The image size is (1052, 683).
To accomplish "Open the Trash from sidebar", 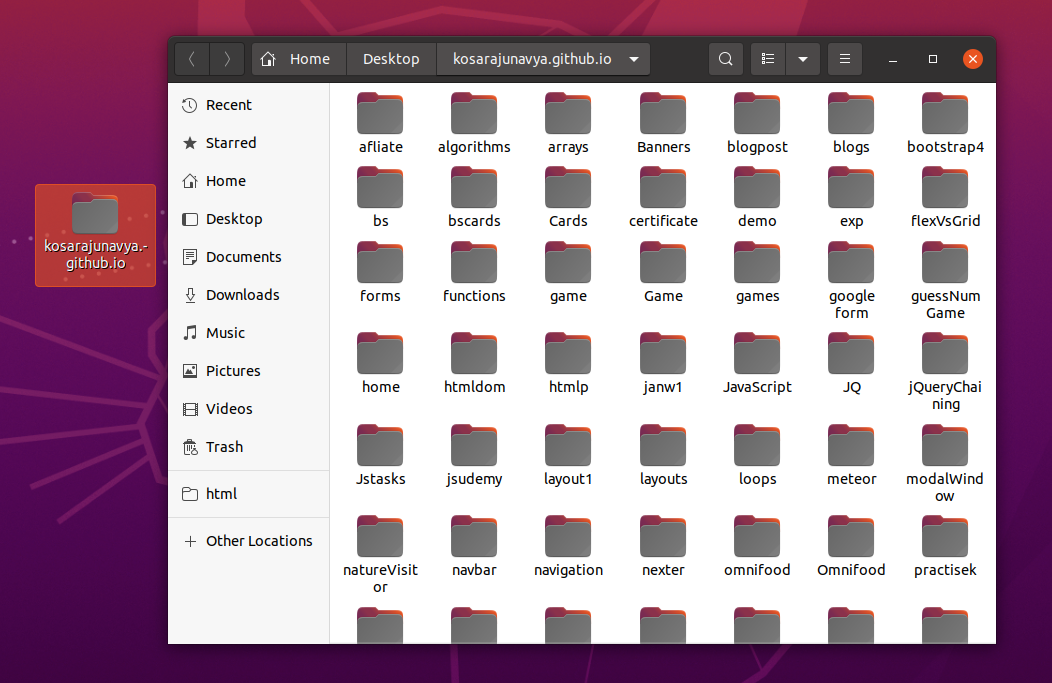I will (224, 447).
